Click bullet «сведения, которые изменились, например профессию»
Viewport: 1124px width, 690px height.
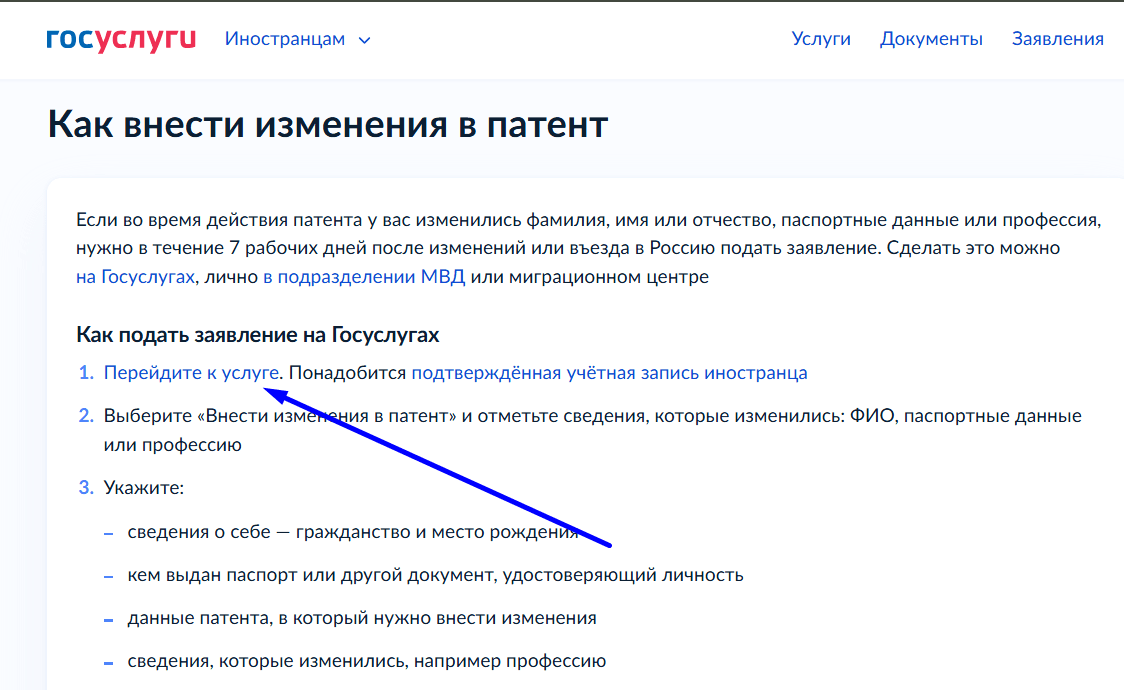click(366, 661)
